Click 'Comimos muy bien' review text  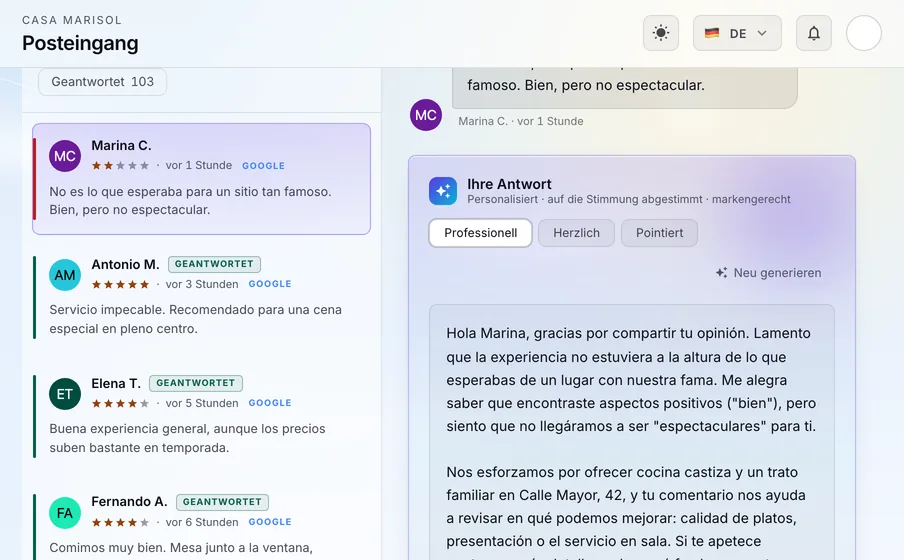[181, 548]
